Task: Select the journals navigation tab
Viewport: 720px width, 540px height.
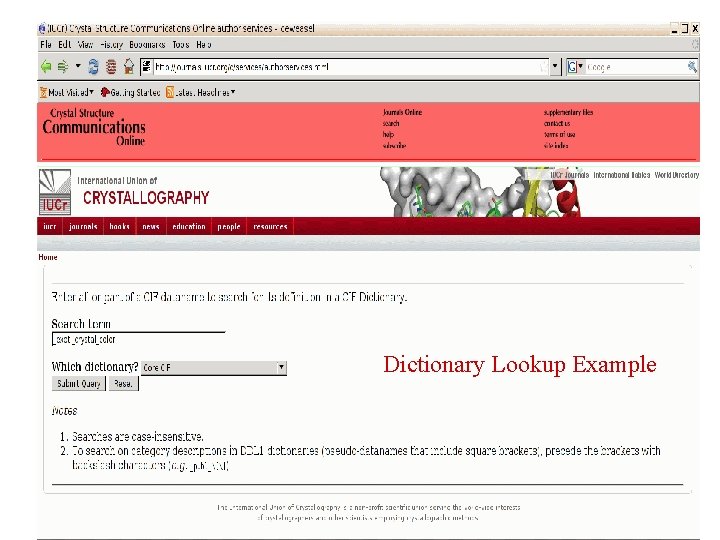Action: point(83,226)
